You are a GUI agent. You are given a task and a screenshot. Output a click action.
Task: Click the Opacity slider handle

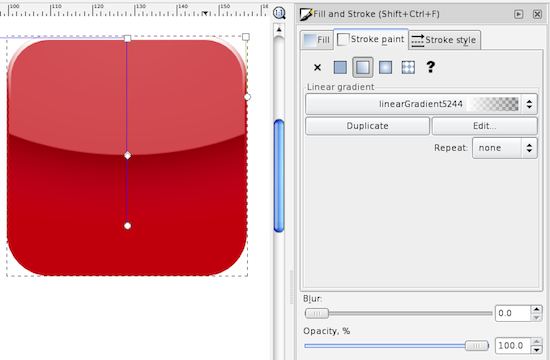[x=477, y=346]
